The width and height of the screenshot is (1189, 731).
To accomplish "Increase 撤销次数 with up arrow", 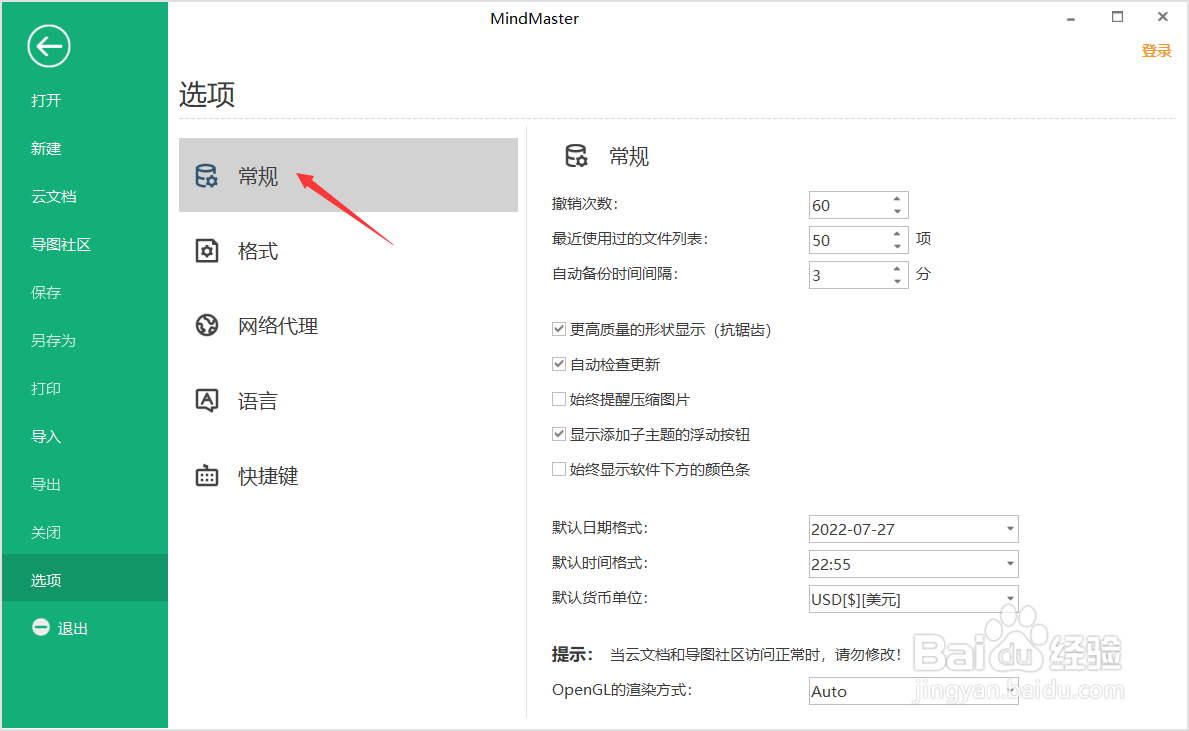I will coord(897,199).
